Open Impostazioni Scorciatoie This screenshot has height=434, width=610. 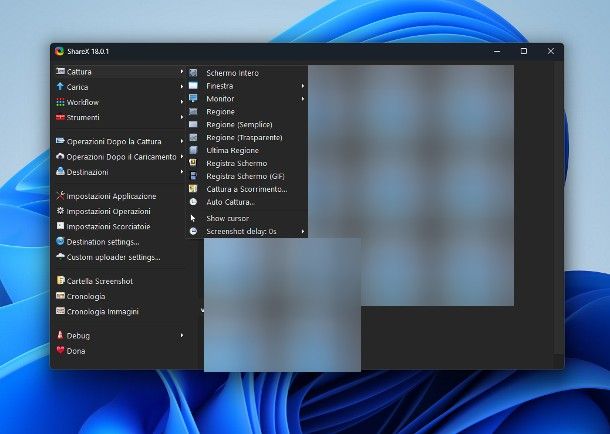tap(108, 226)
